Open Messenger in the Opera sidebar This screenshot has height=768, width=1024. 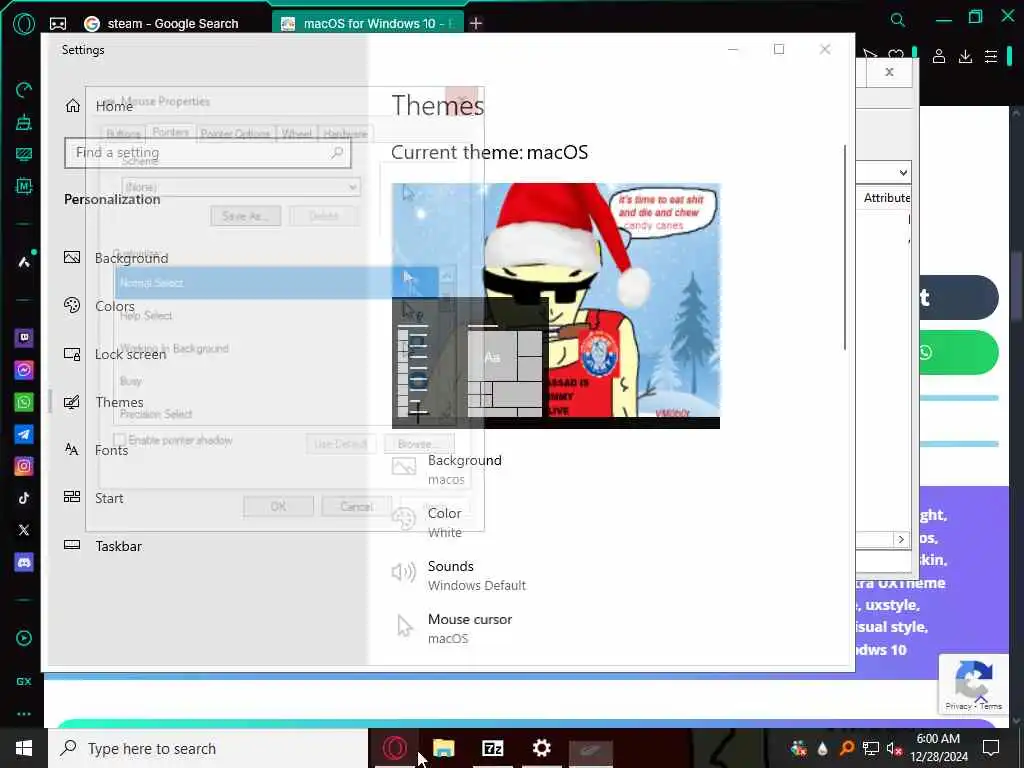coord(24,370)
